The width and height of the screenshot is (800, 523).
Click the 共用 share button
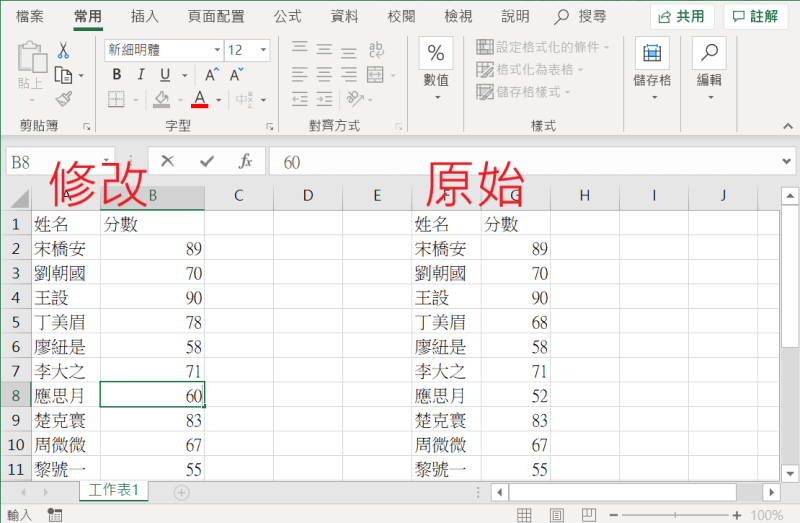(x=682, y=16)
